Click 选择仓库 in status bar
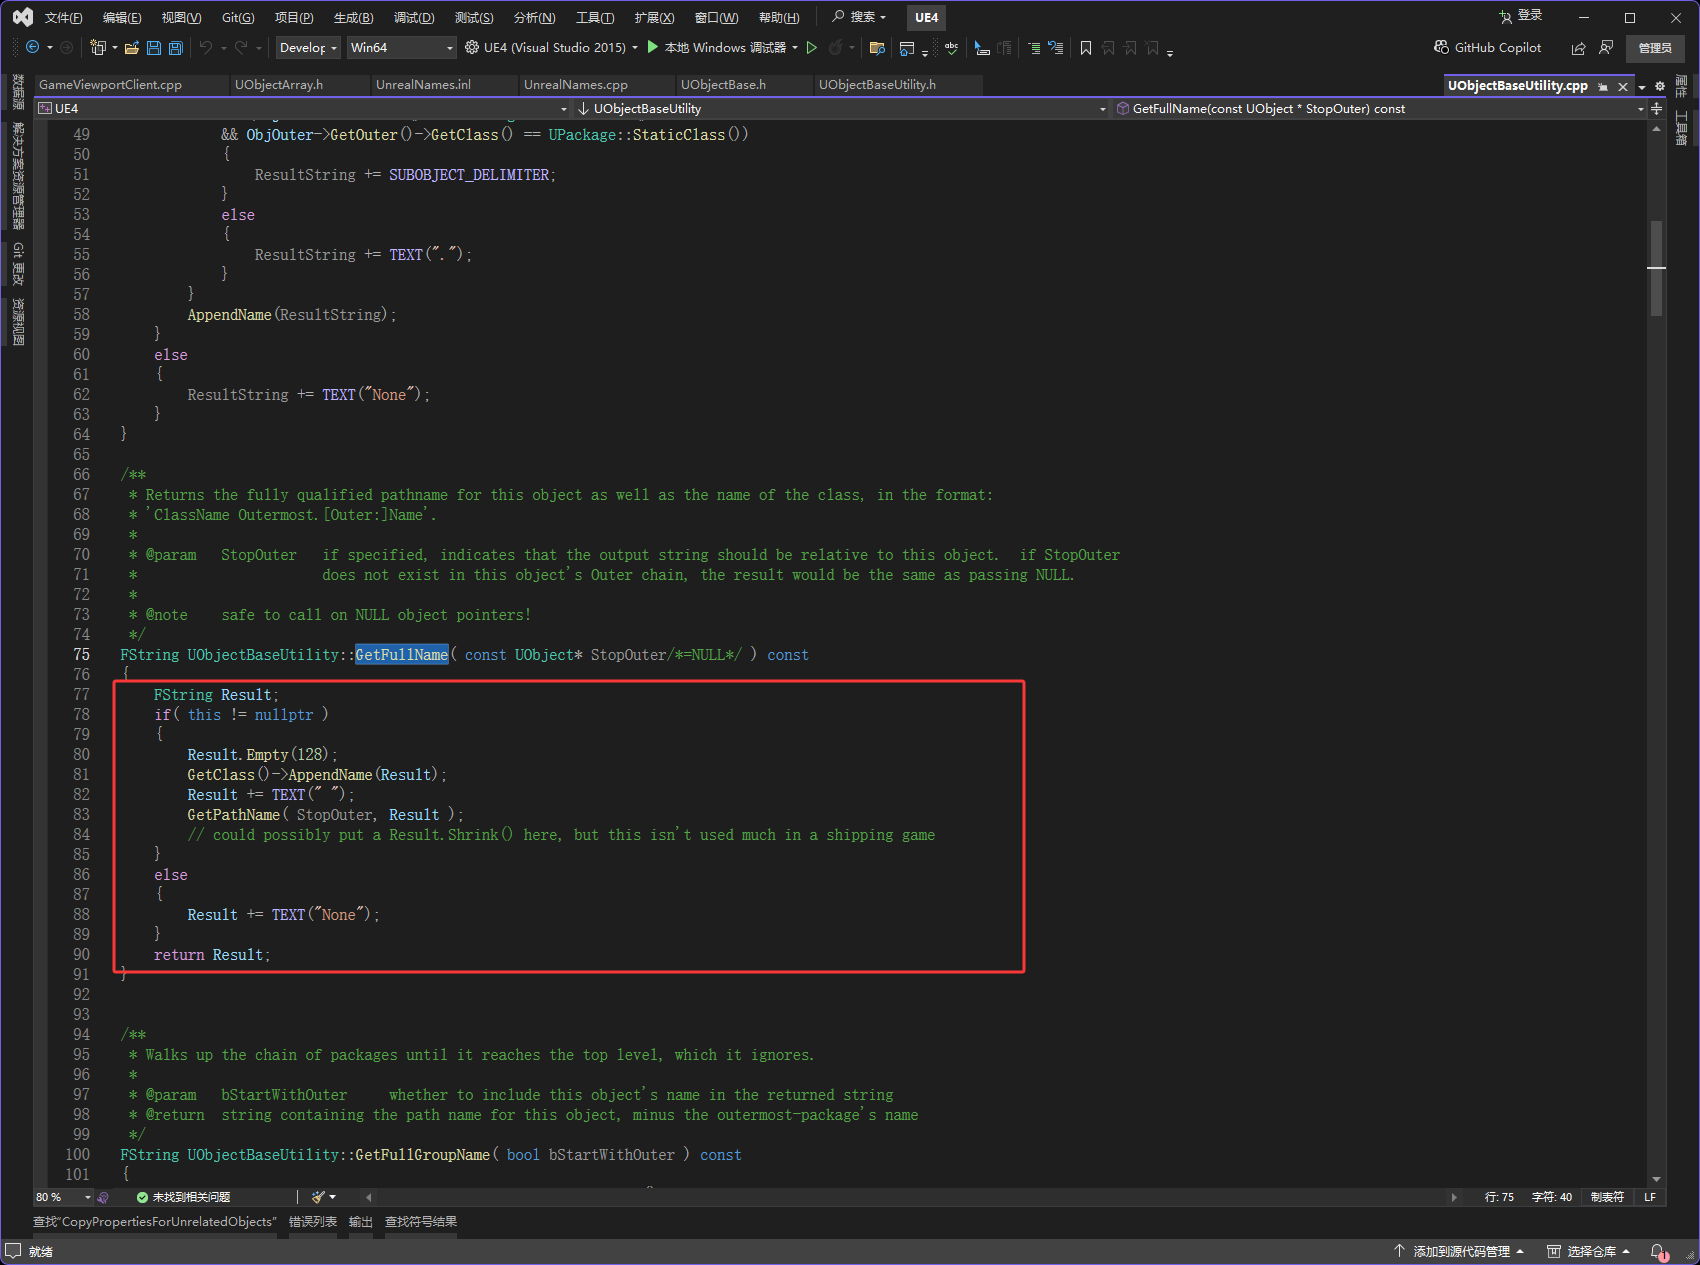 pyautogui.click(x=1589, y=1251)
